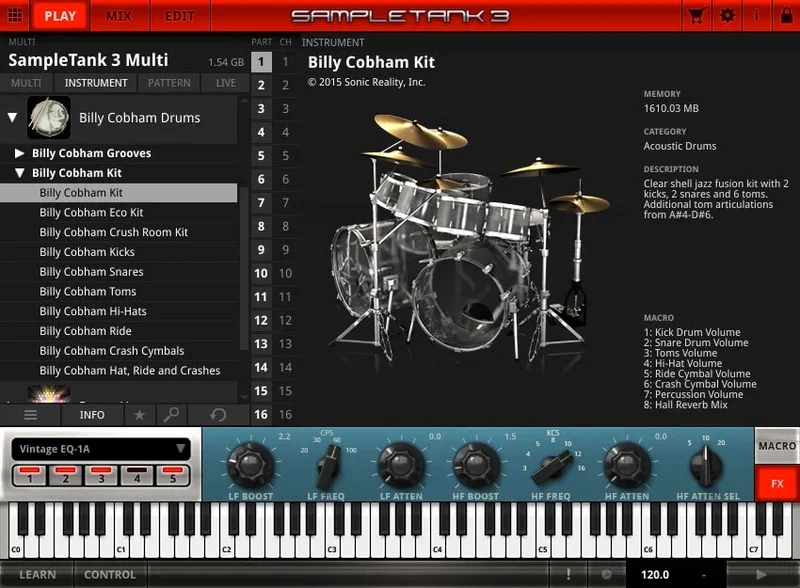Select Billy Cobham Crash Cymbals
The height and width of the screenshot is (588, 800).
tap(118, 351)
